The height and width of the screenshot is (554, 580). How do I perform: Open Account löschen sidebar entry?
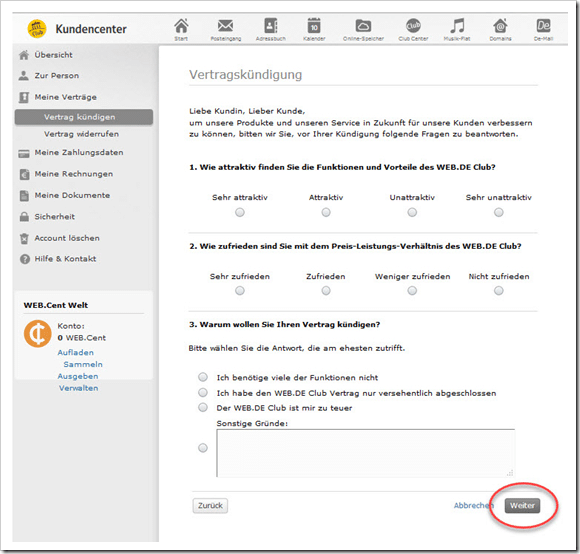pos(67,238)
